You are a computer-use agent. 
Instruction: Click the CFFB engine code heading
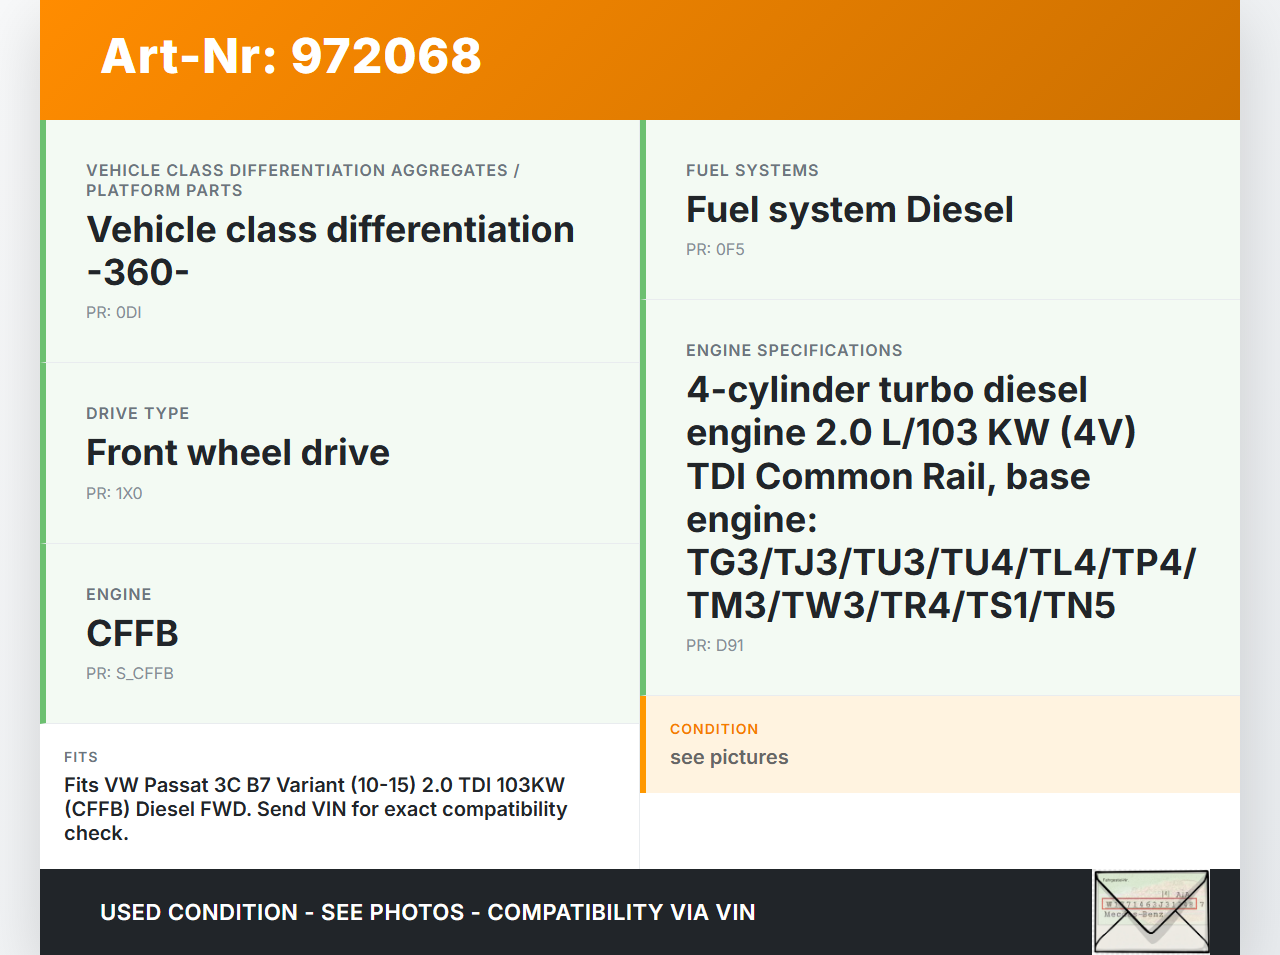tap(132, 633)
